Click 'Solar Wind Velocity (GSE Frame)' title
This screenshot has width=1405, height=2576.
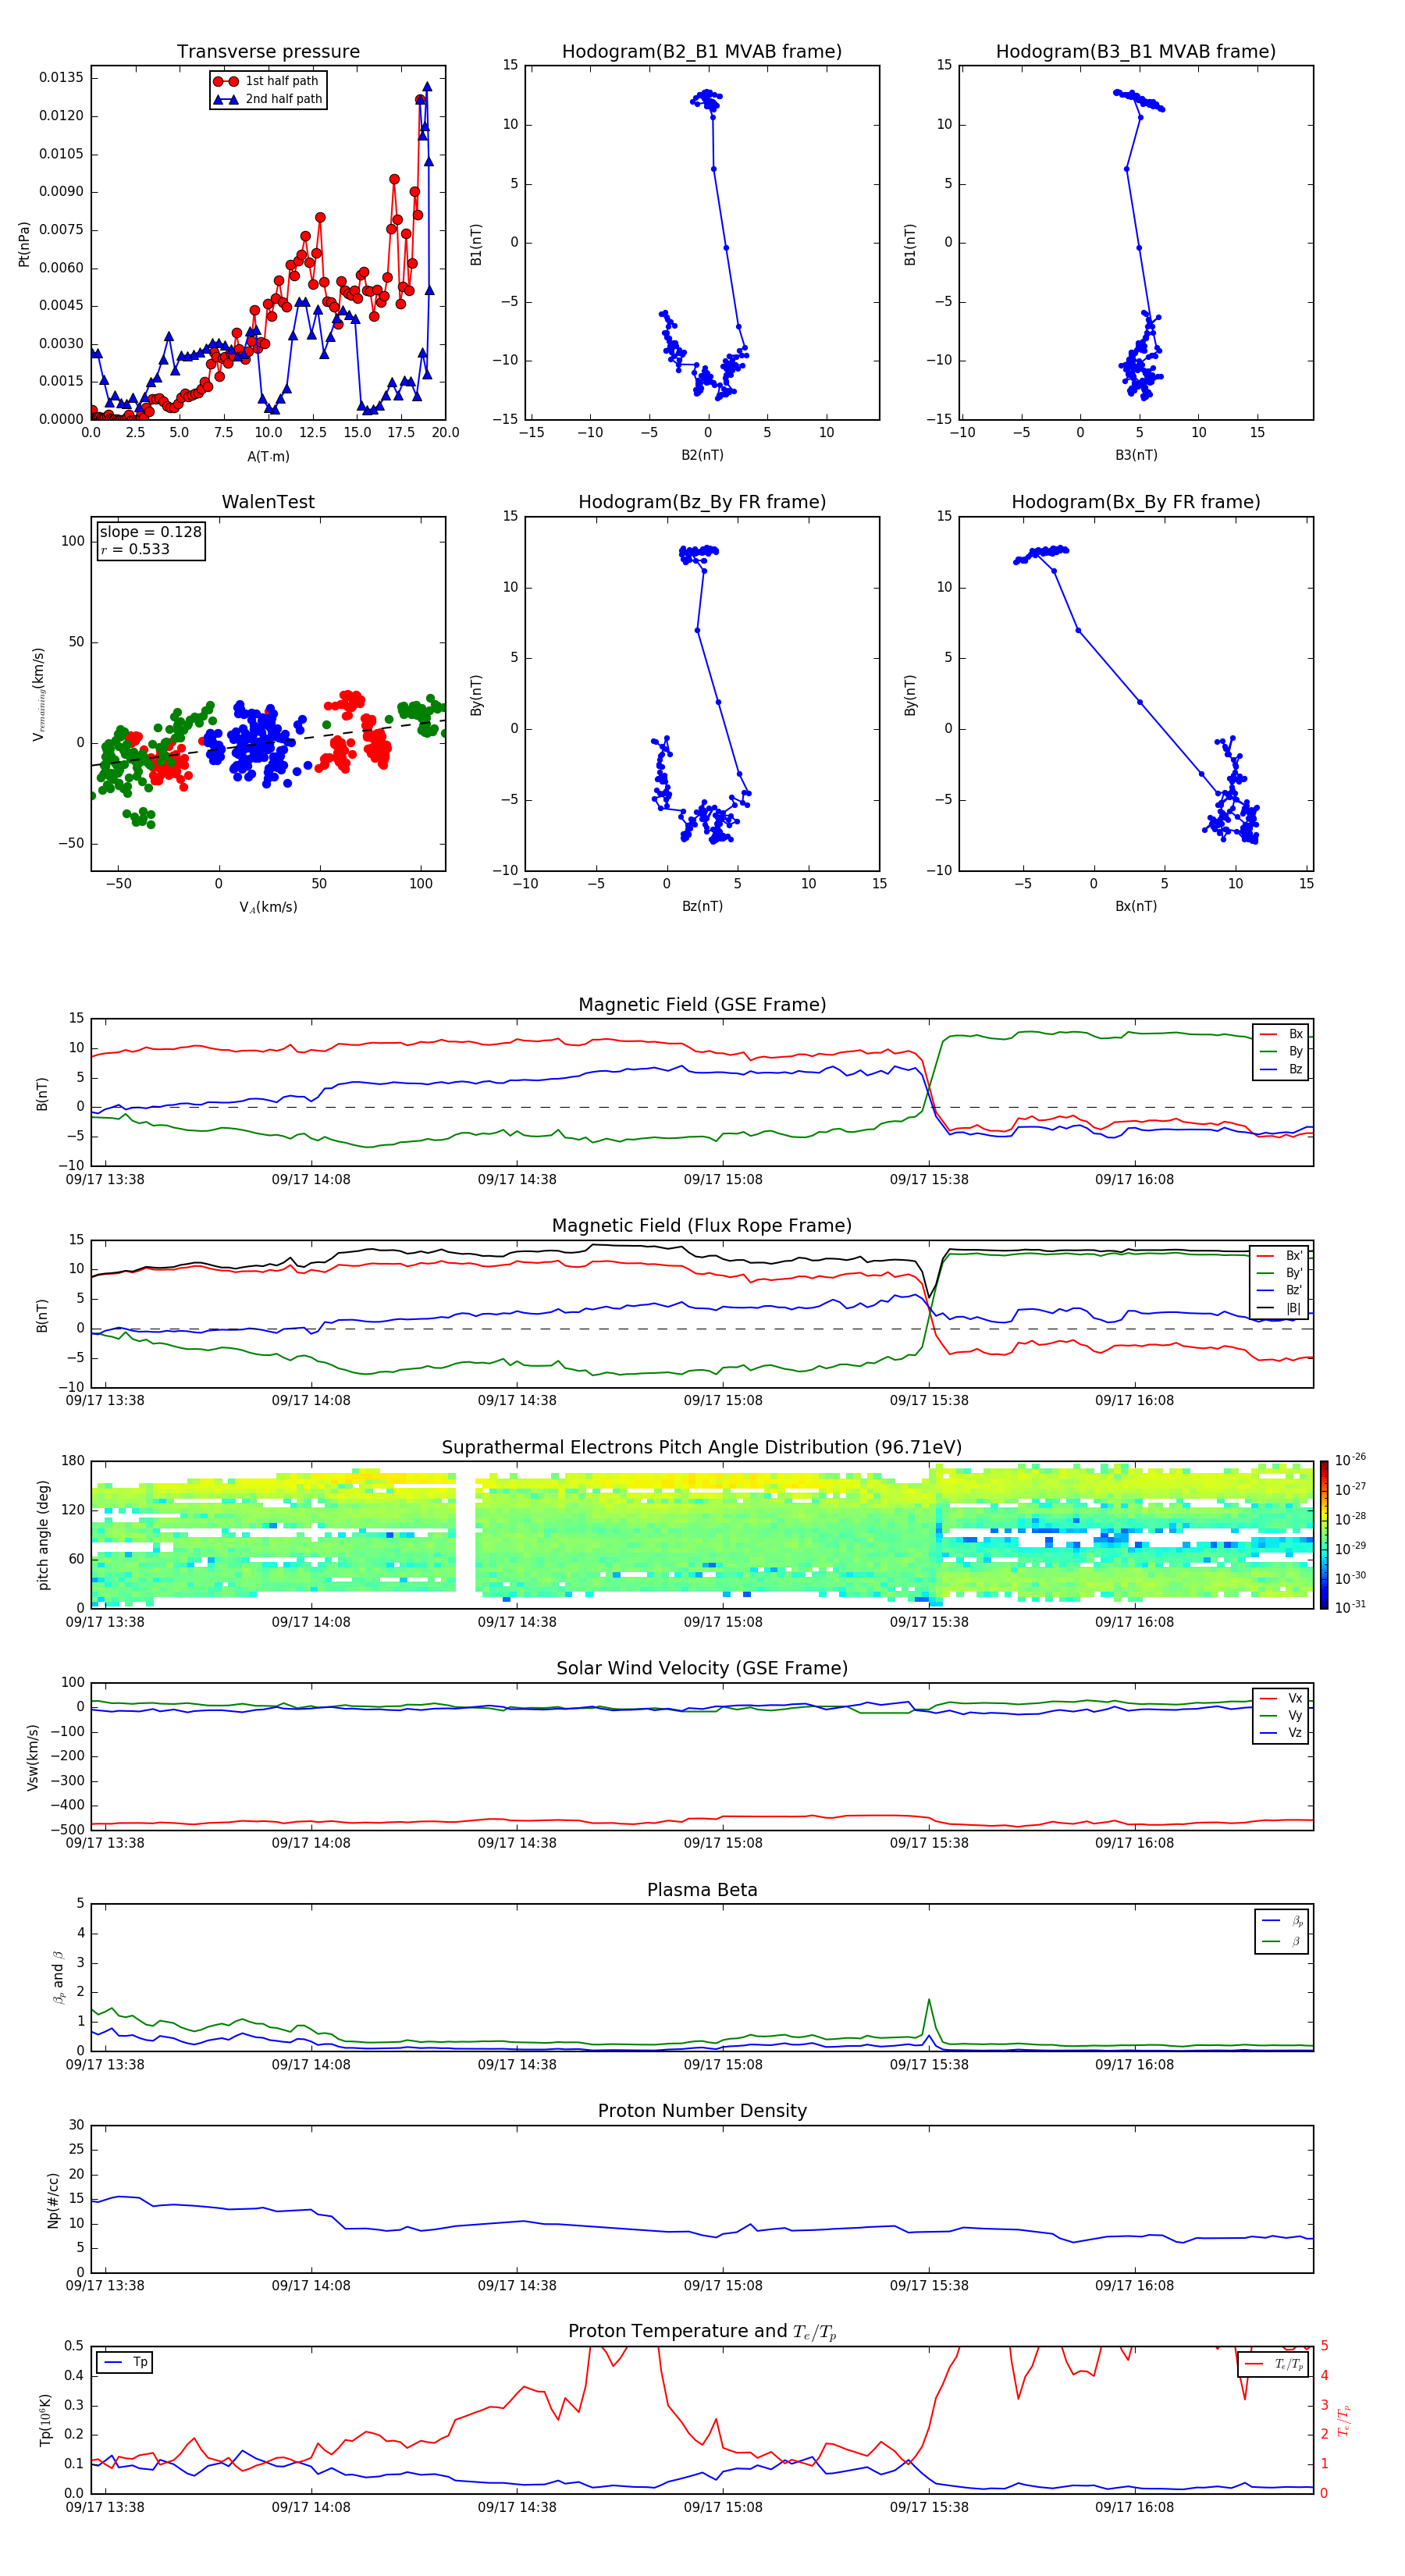(x=702, y=1669)
